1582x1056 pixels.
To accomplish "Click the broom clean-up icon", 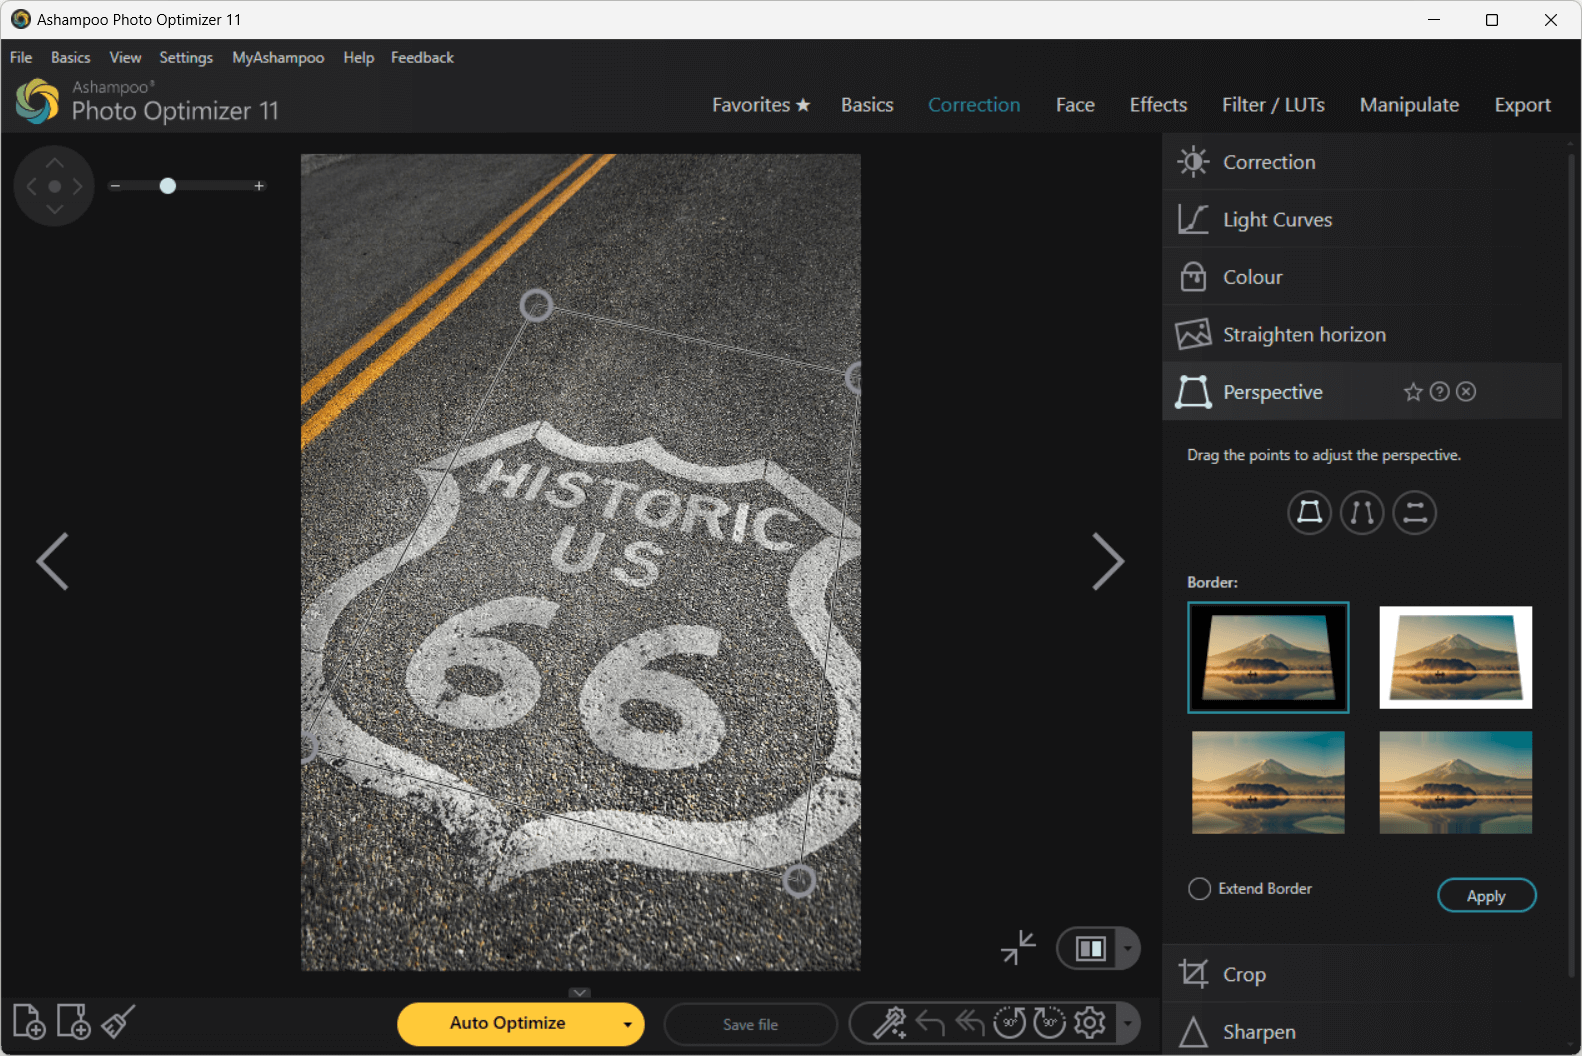I will tap(118, 1022).
